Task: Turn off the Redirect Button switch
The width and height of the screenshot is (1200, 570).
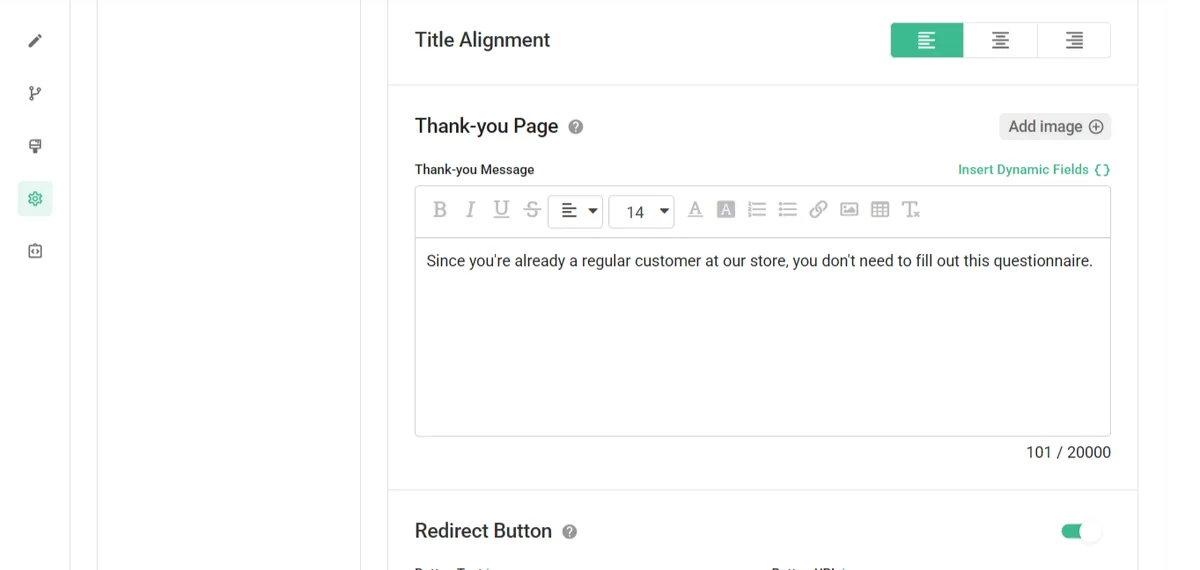Action: 1081,531
